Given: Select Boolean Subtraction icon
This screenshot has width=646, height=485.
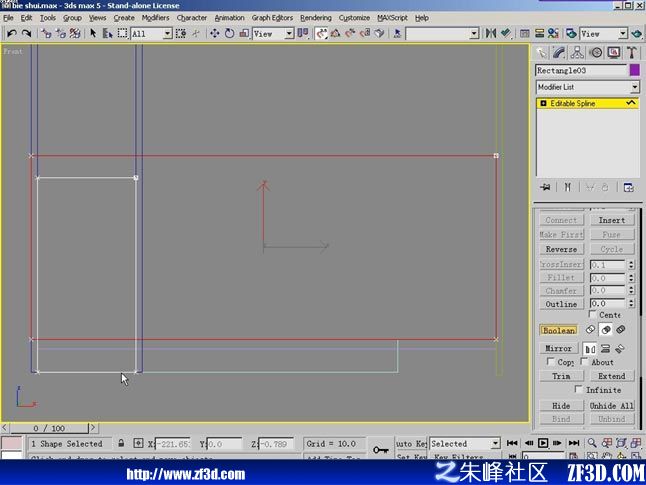Looking at the screenshot, I should pos(606,330).
